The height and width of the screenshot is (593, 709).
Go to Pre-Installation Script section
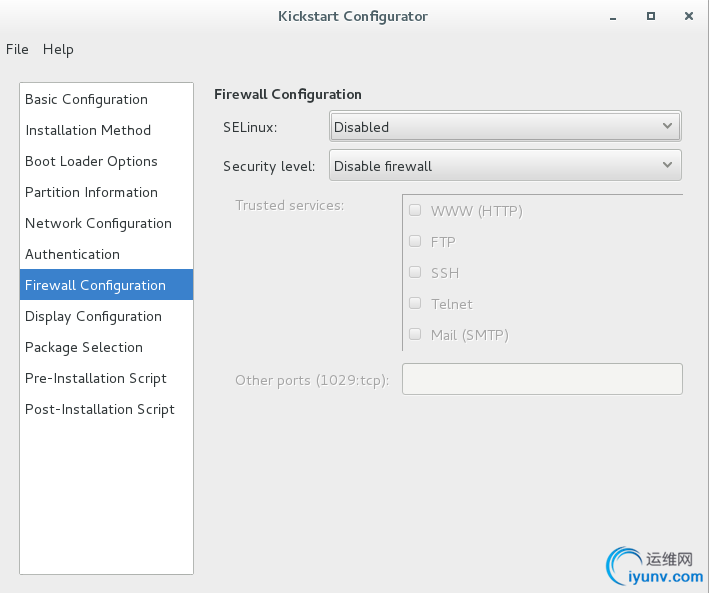[96, 378]
